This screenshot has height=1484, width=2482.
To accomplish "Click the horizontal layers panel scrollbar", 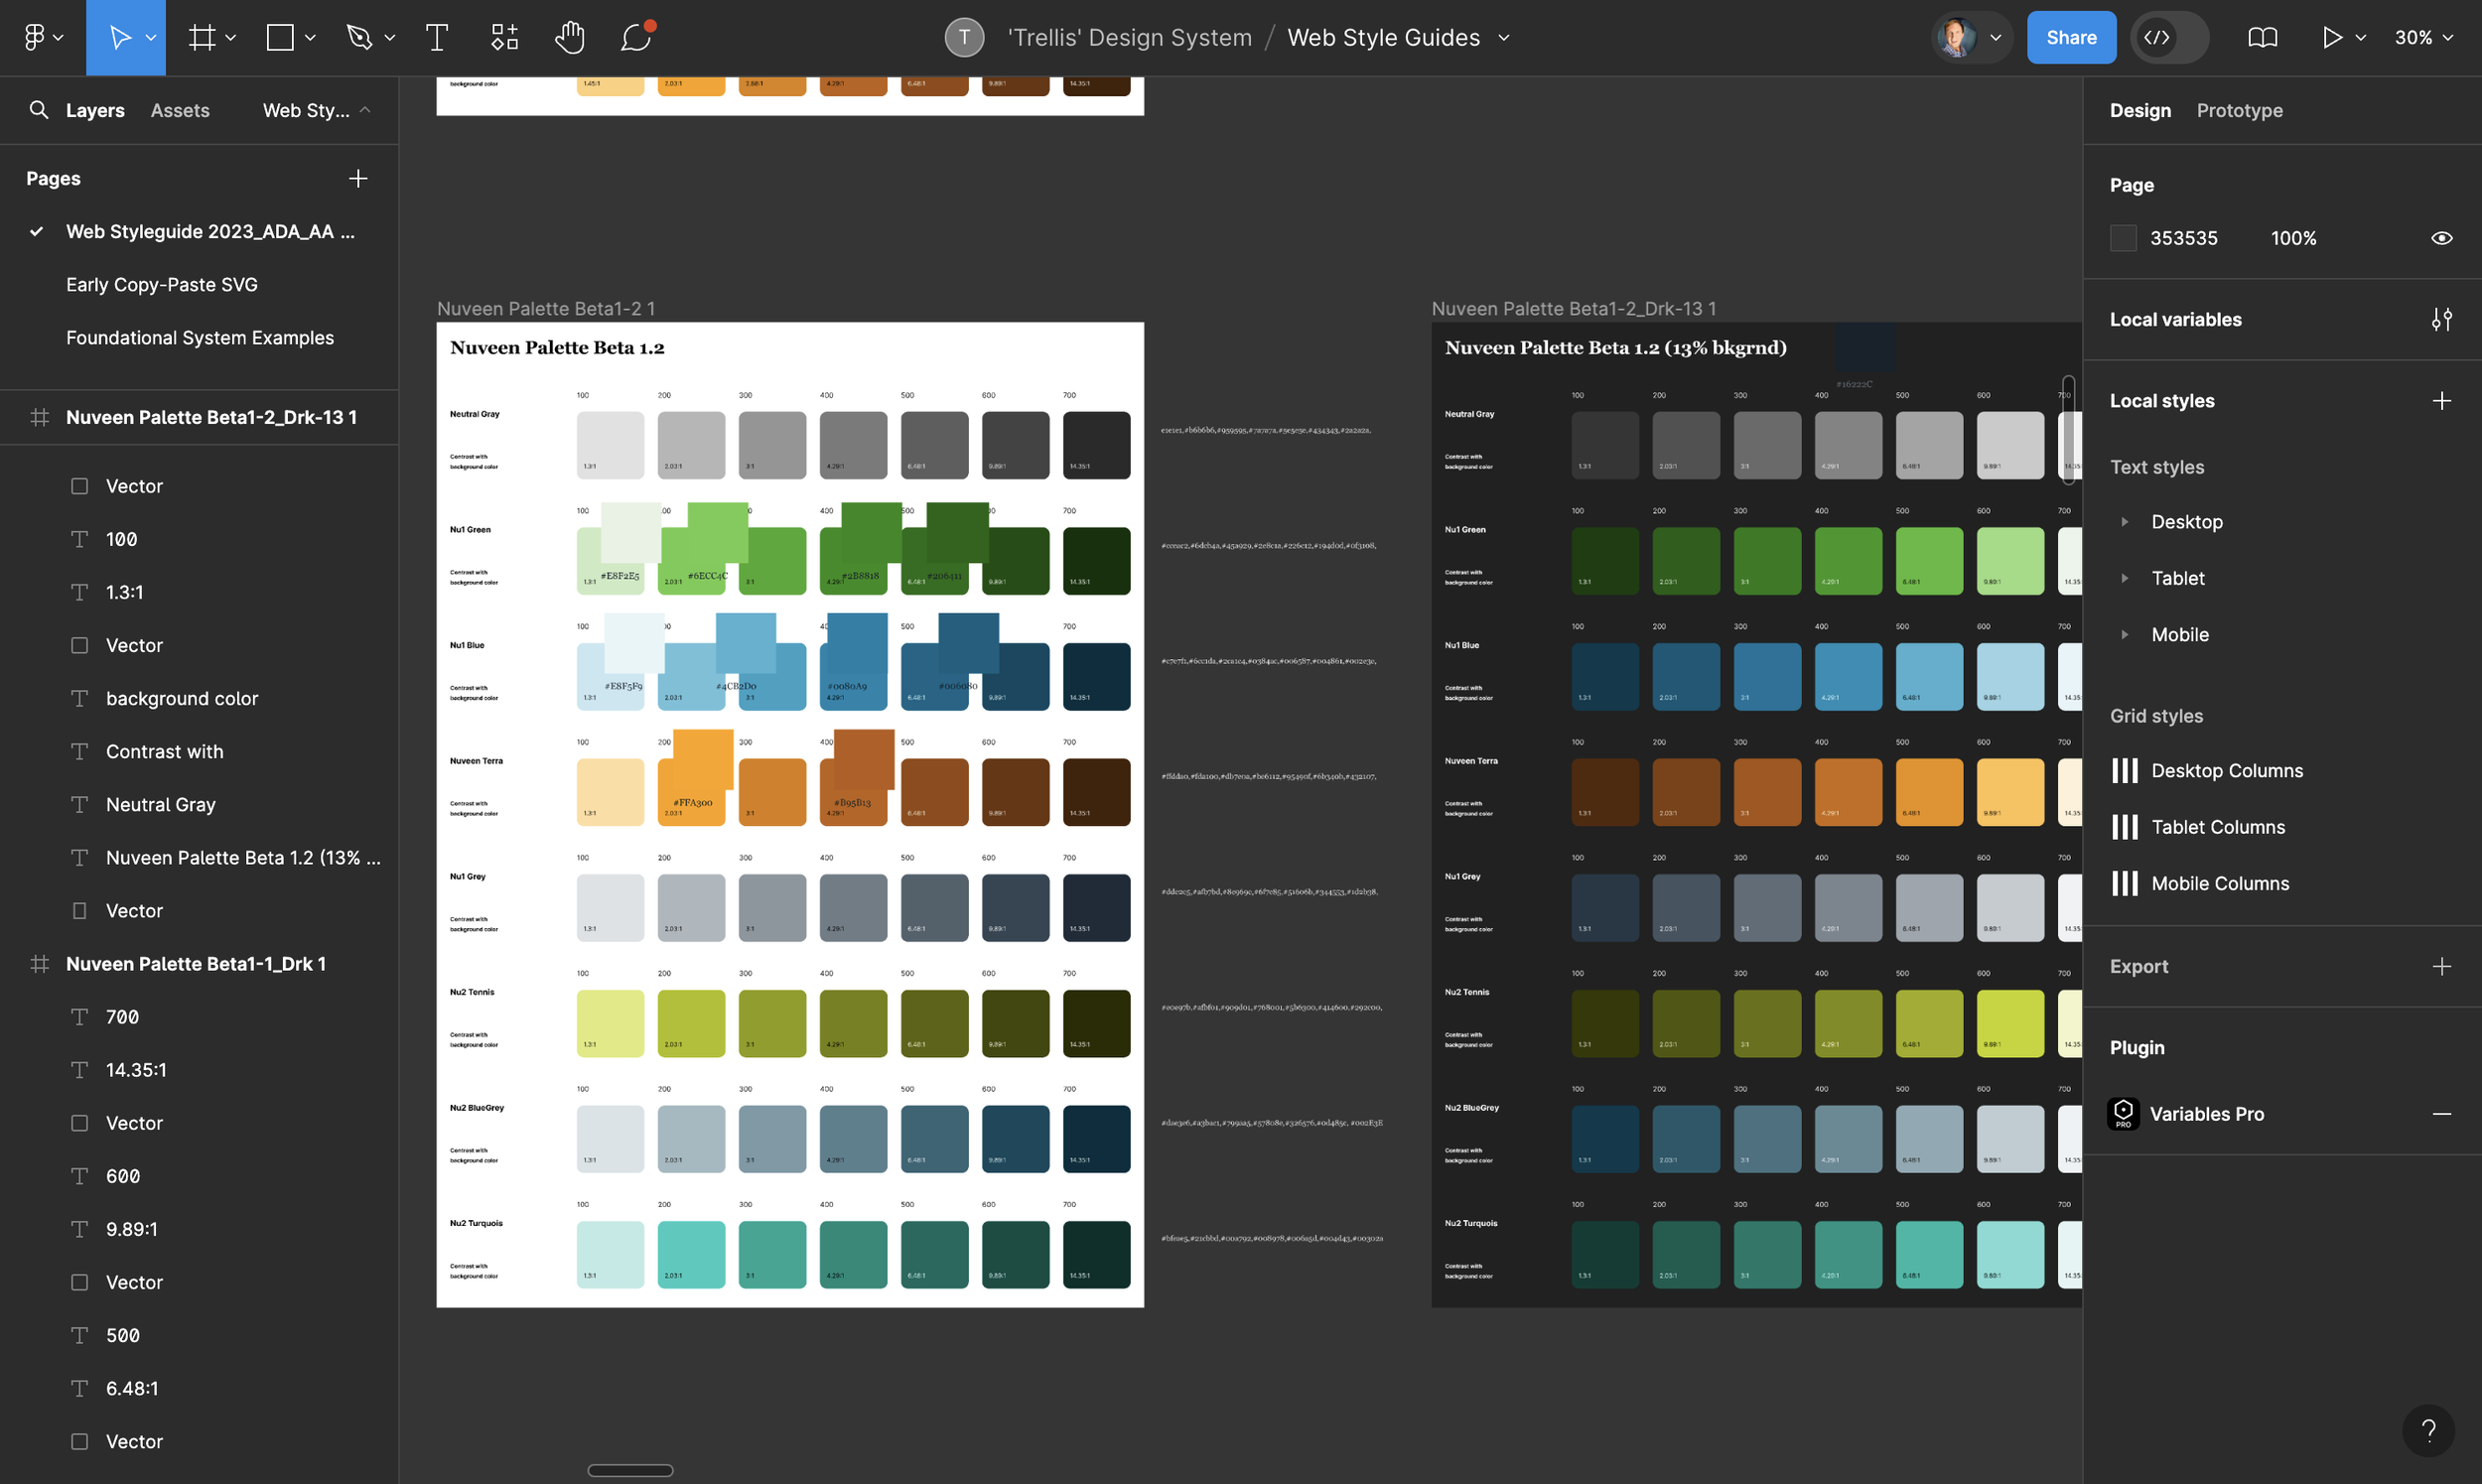I will tap(630, 1470).
